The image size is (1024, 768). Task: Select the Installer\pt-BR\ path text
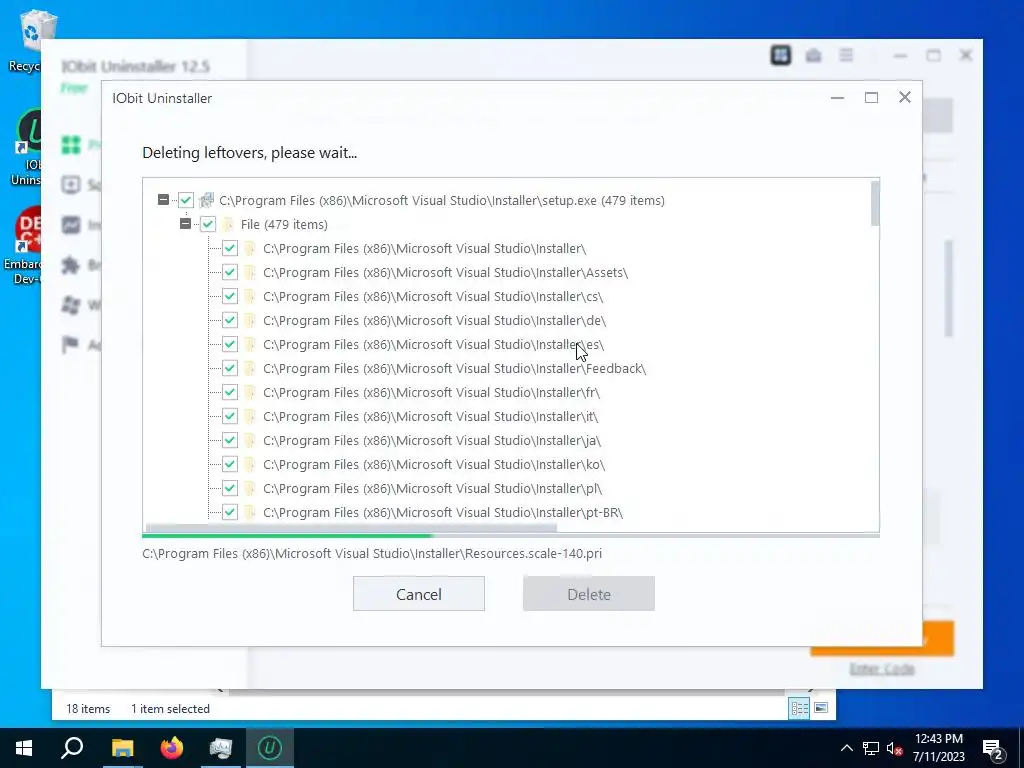(x=443, y=512)
